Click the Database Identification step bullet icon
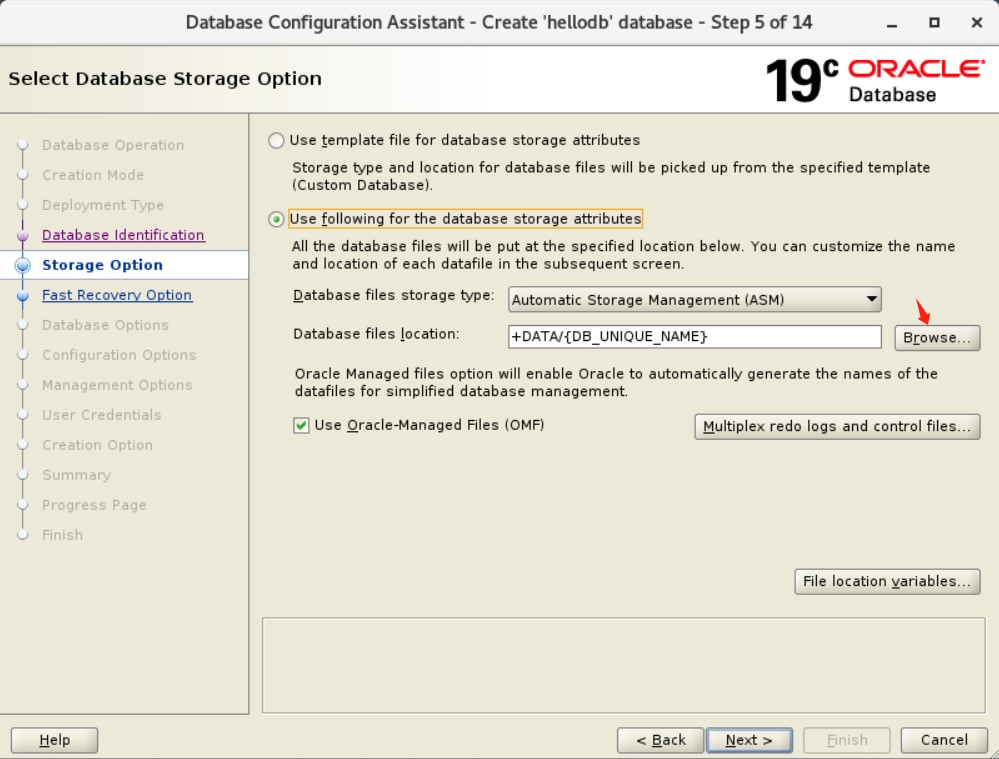999x759 pixels. point(22,236)
